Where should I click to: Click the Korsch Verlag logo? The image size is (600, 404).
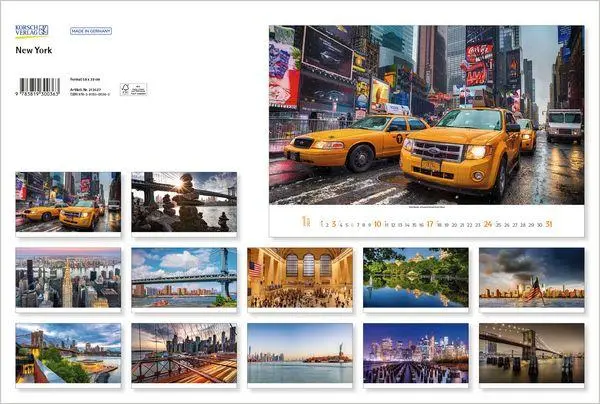click(32, 31)
